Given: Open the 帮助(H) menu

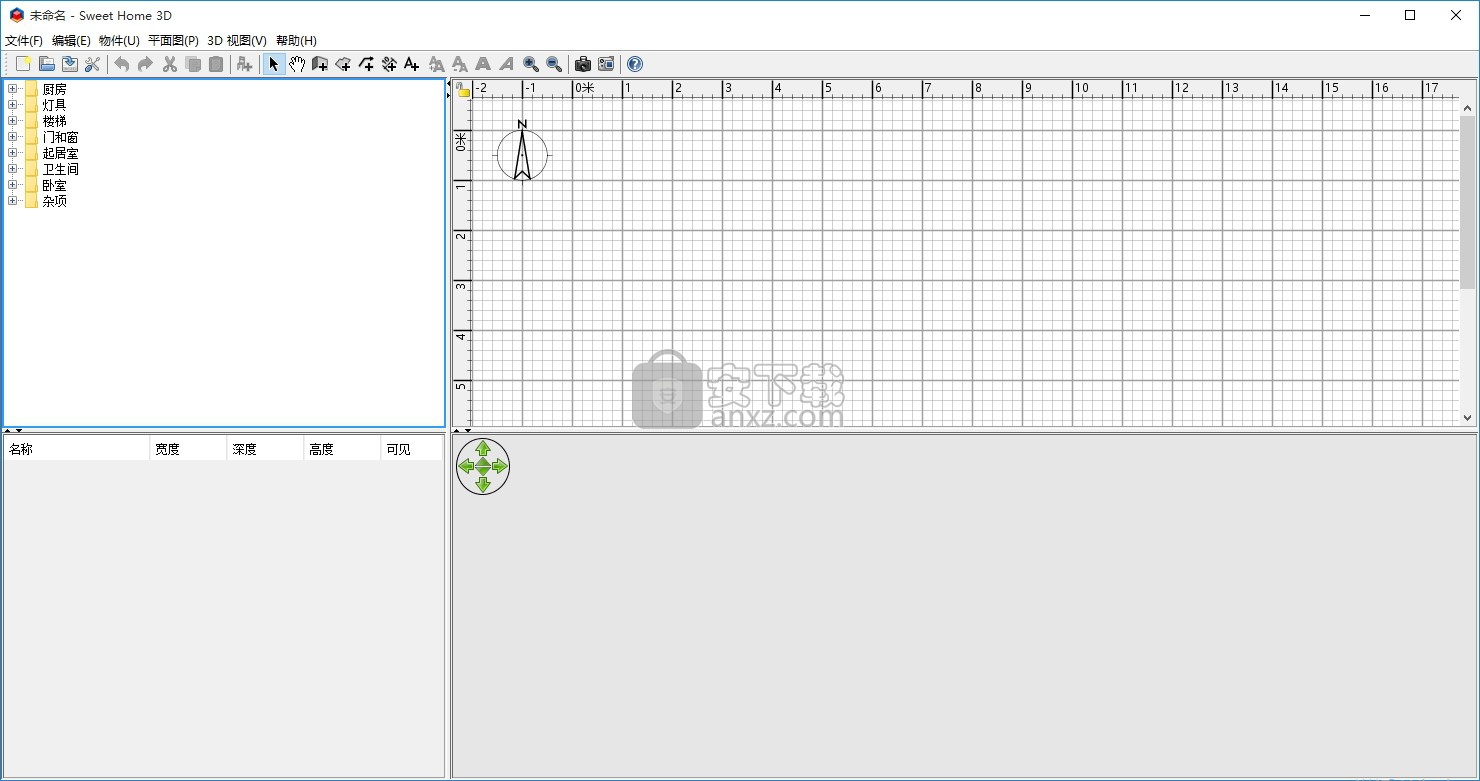Looking at the screenshot, I should [x=296, y=41].
